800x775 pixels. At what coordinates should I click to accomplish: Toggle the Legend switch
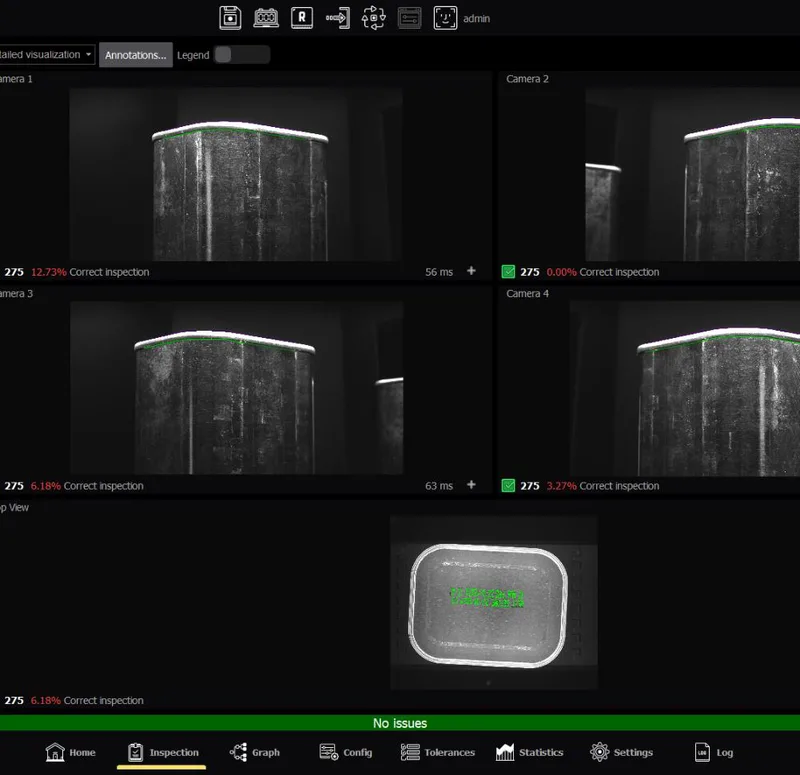[x=242, y=55]
